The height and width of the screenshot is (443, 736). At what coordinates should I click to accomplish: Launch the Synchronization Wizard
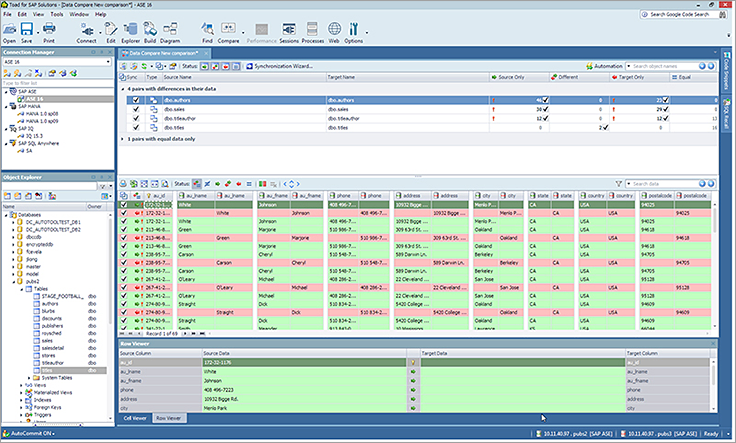click(279, 66)
